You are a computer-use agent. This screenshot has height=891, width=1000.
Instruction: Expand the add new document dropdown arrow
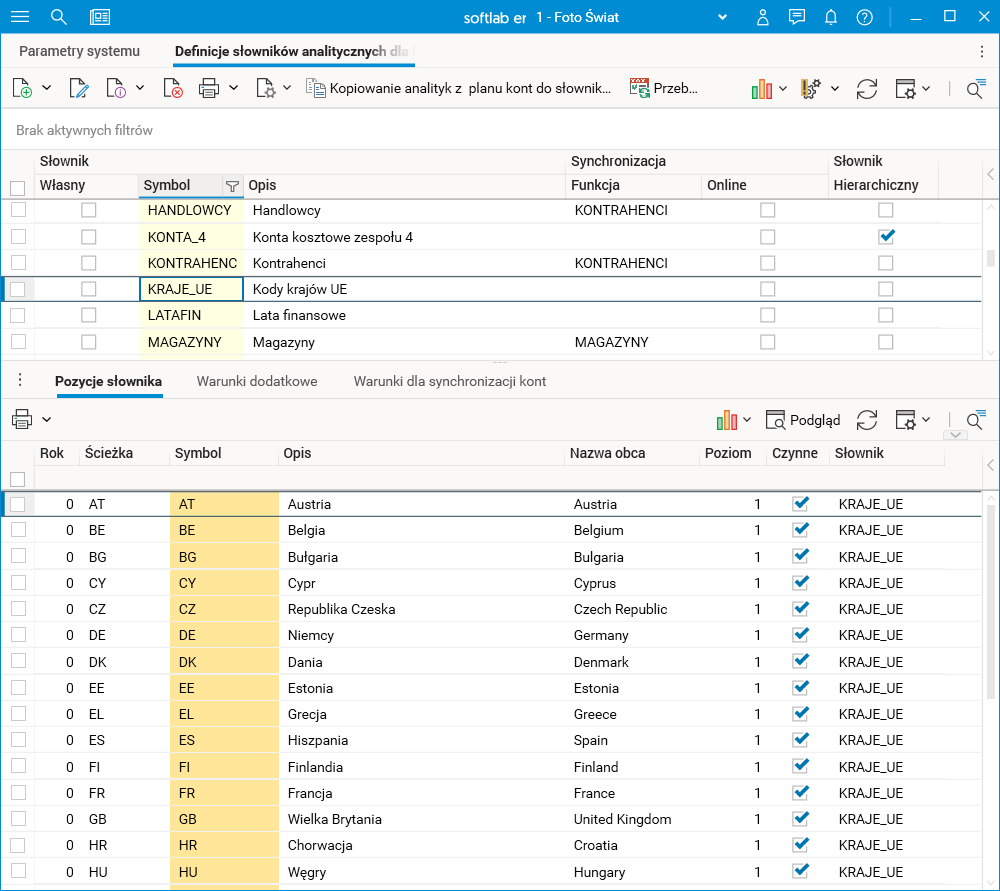point(47,88)
